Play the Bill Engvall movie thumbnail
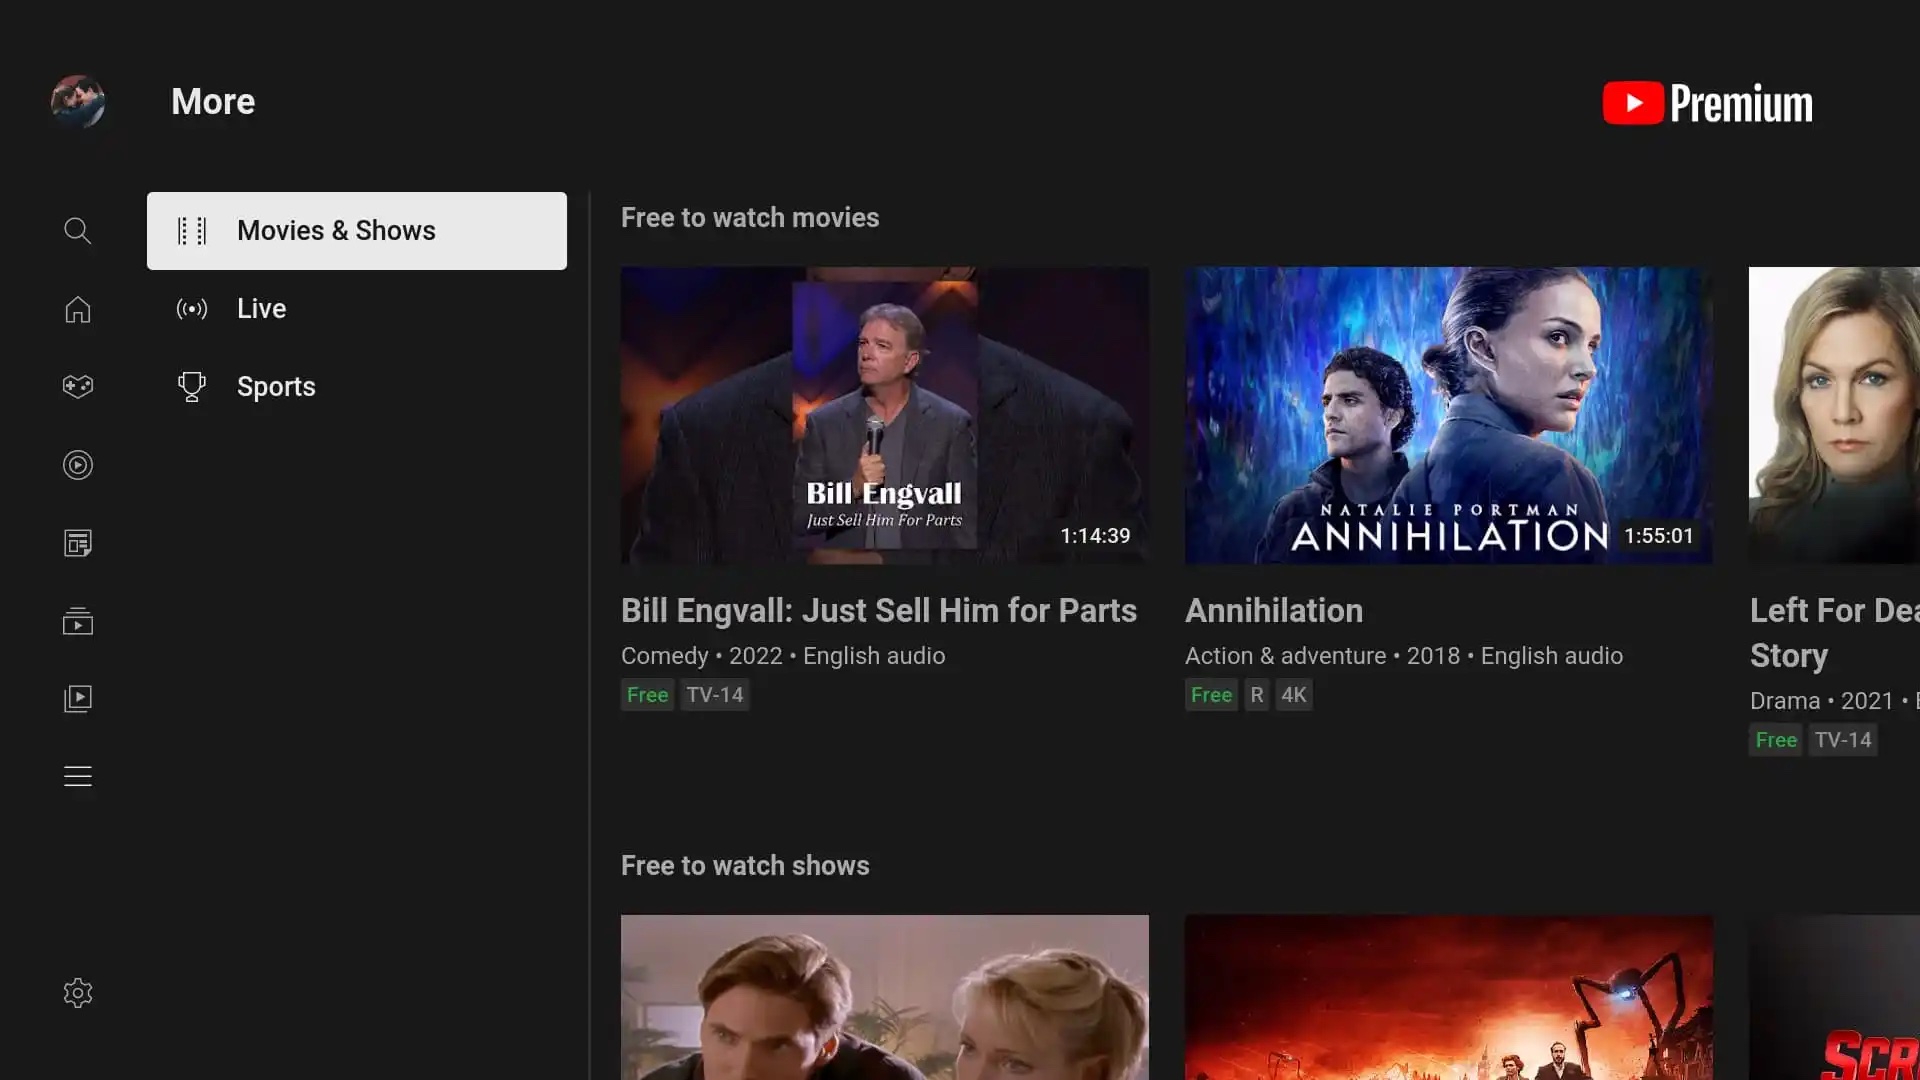The image size is (1920, 1080). tap(884, 415)
